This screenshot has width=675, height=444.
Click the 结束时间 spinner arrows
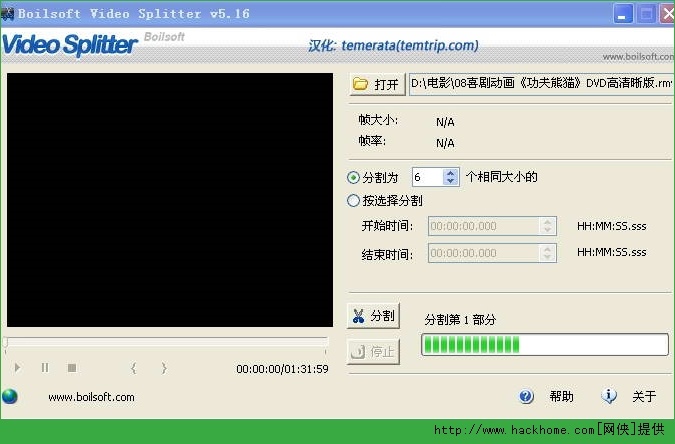pyautogui.click(x=547, y=253)
